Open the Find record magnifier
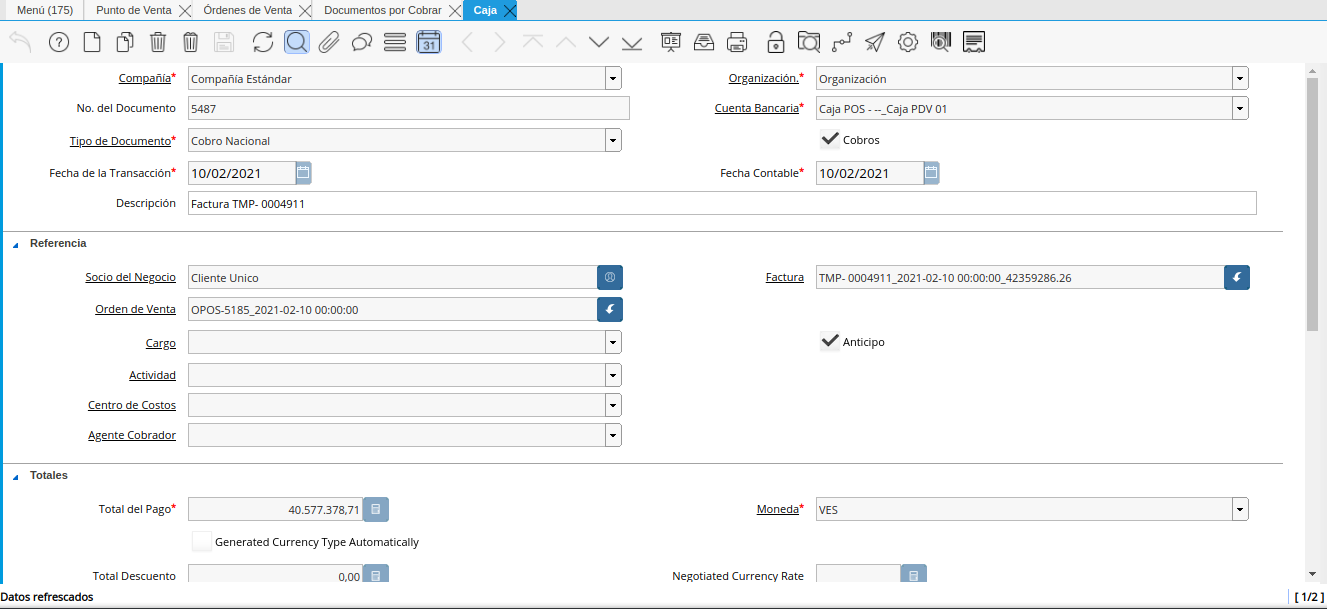 pyautogui.click(x=296, y=42)
